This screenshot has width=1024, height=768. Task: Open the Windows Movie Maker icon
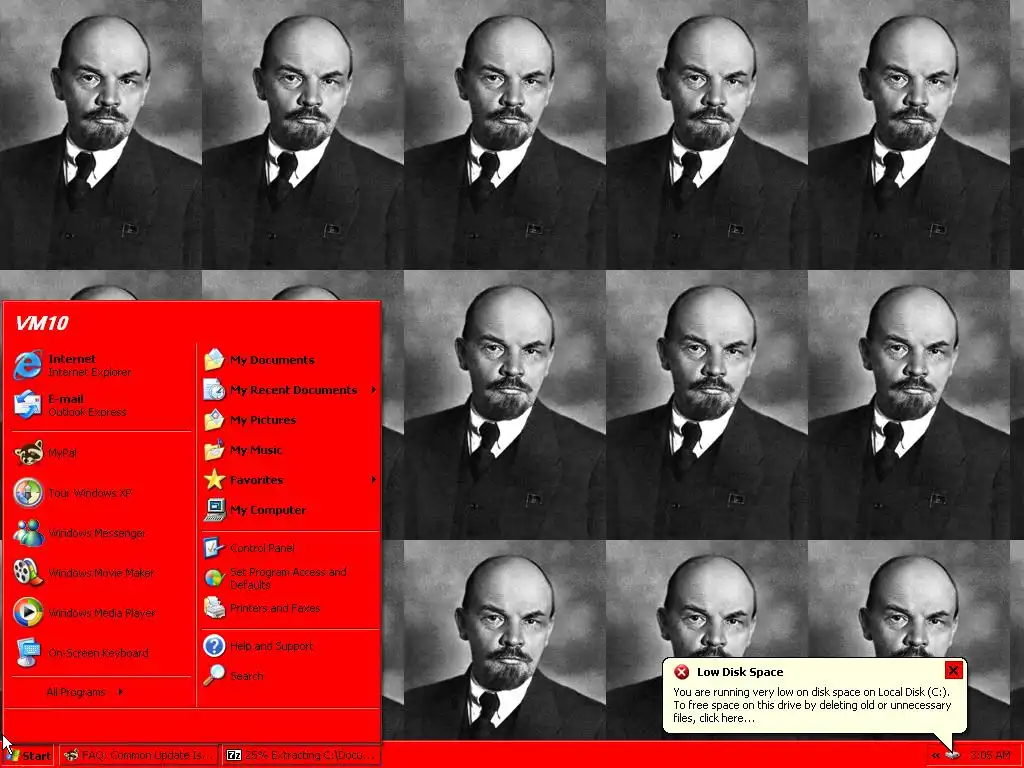tap(27, 573)
